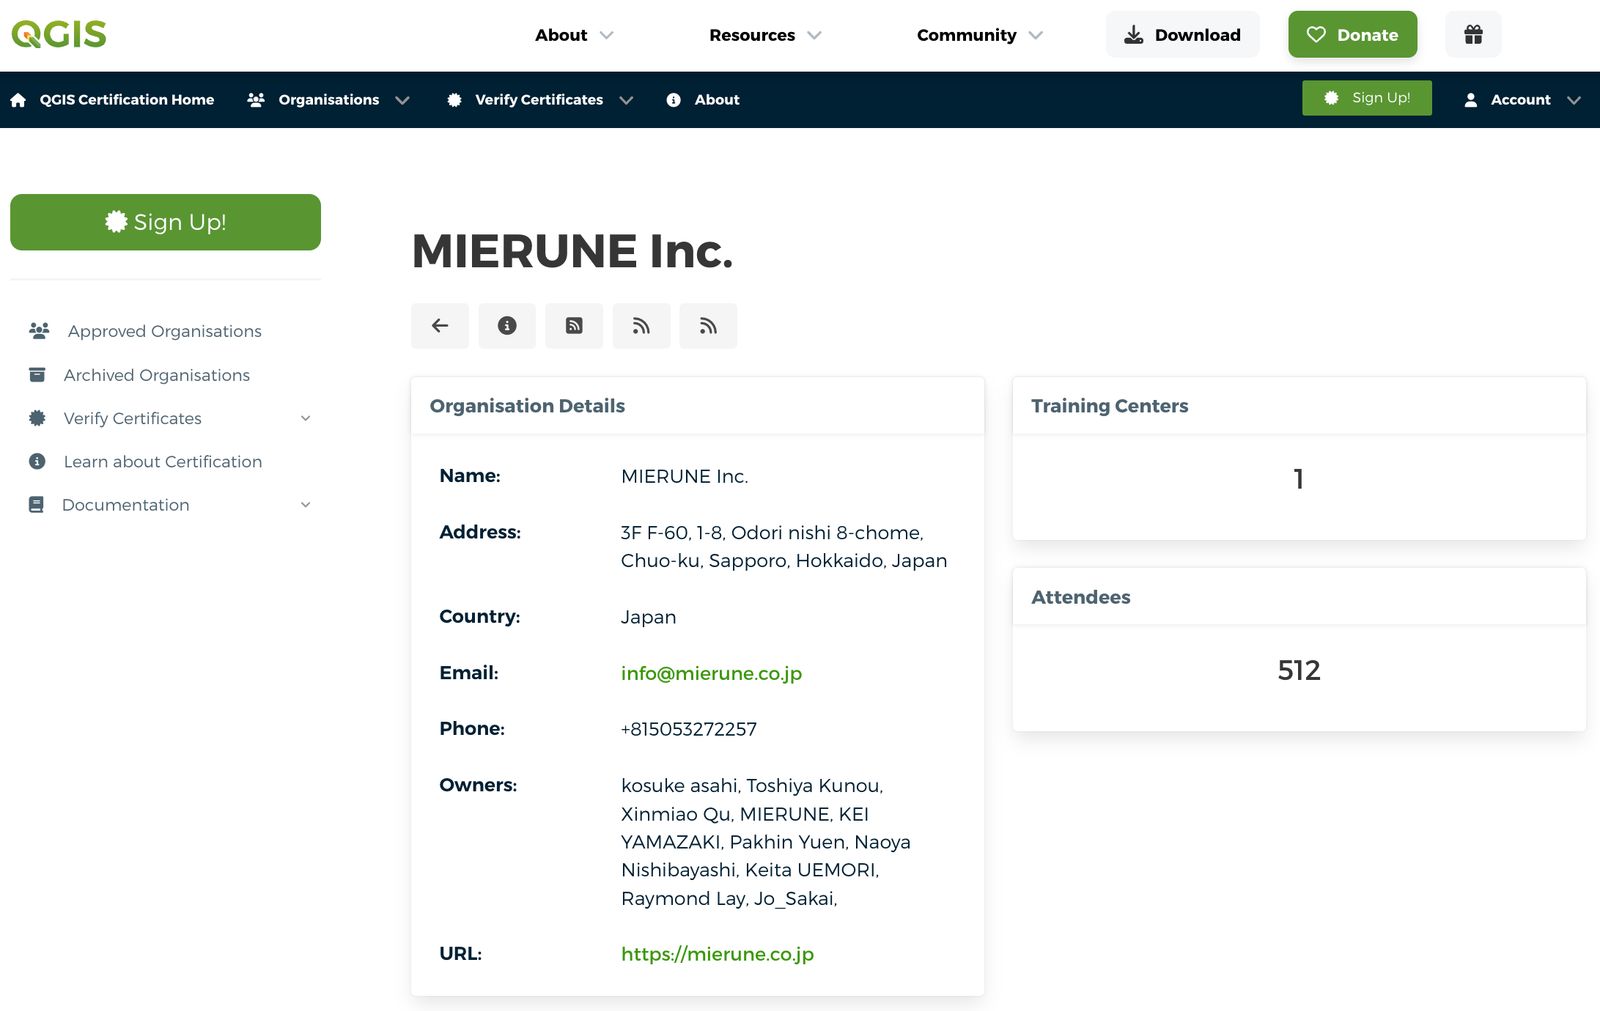Open the Organisations menu in the dark navbar
Viewport: 1600px width, 1011px height.
329,100
